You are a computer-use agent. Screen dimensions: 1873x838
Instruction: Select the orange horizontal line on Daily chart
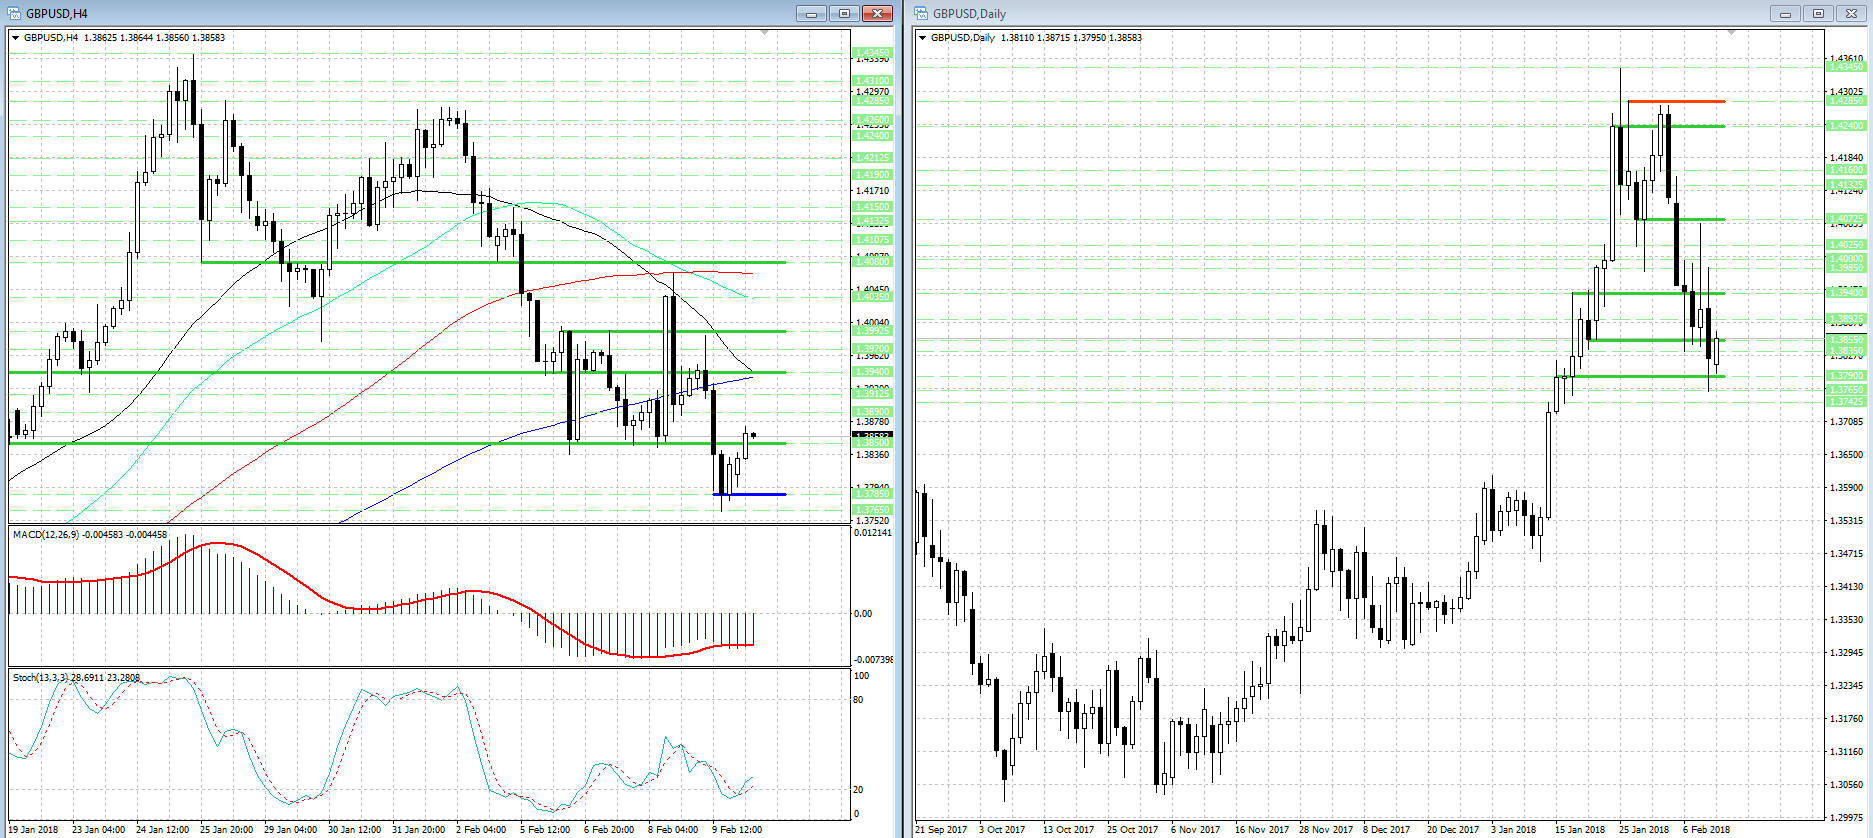point(1676,101)
